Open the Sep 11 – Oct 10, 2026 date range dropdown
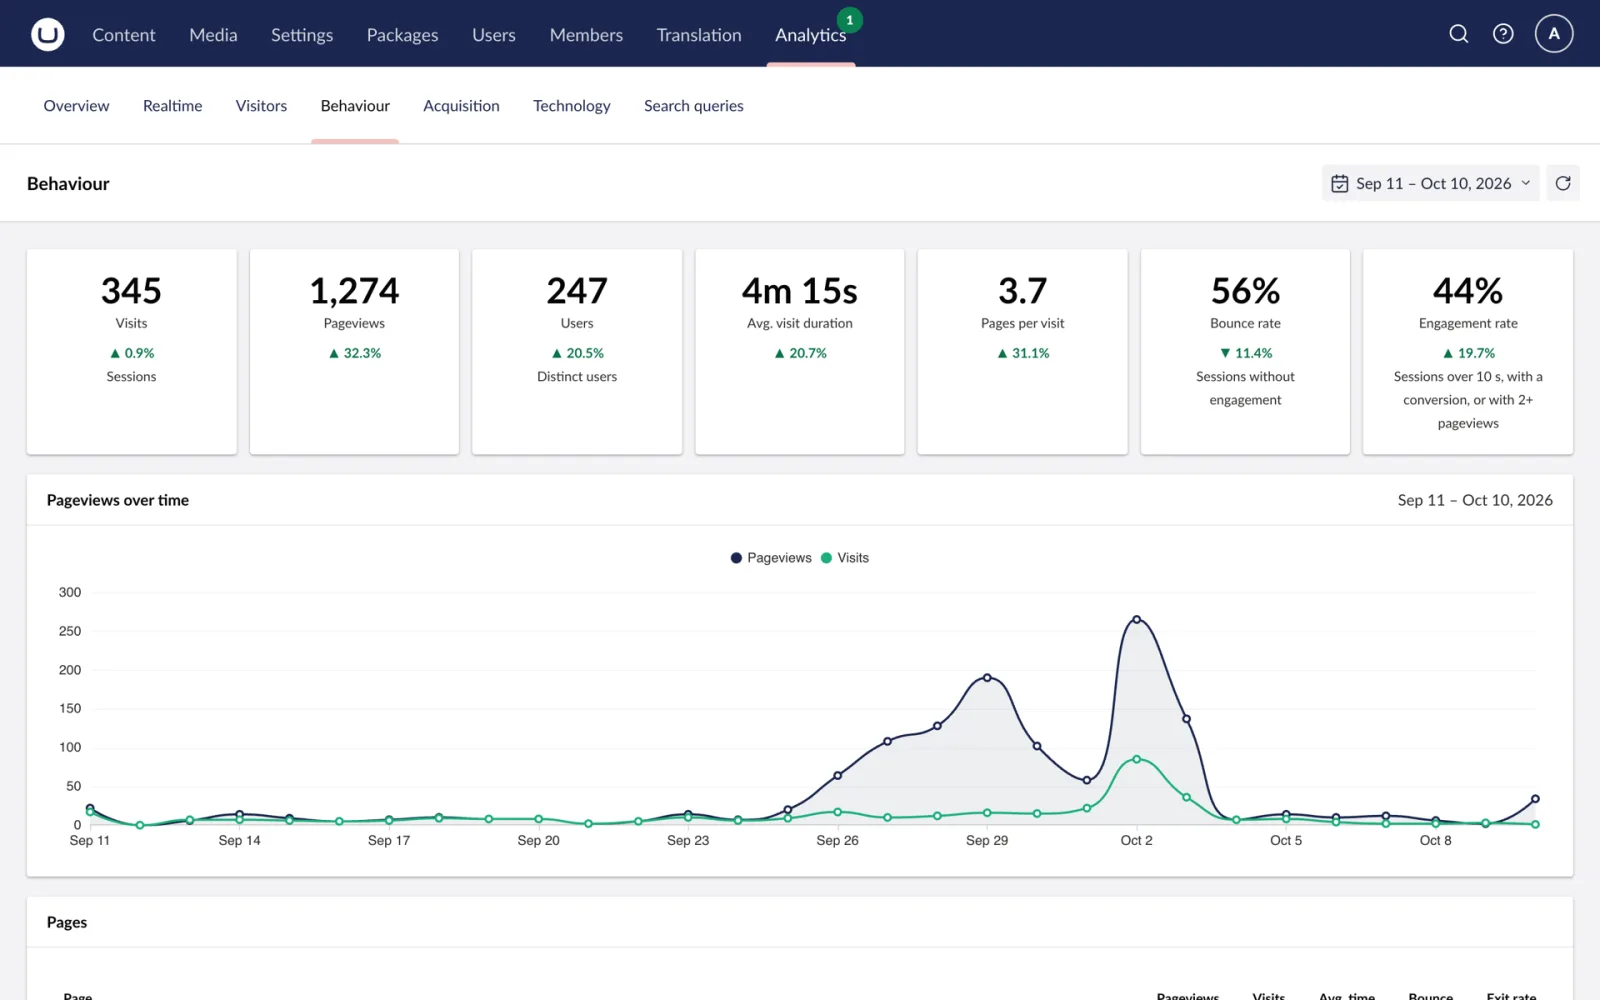The image size is (1600, 1000). 1430,183
